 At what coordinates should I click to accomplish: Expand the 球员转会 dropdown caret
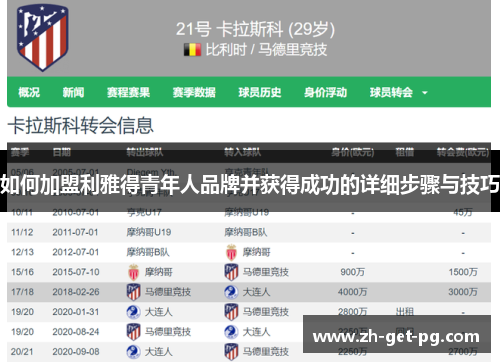(425, 93)
